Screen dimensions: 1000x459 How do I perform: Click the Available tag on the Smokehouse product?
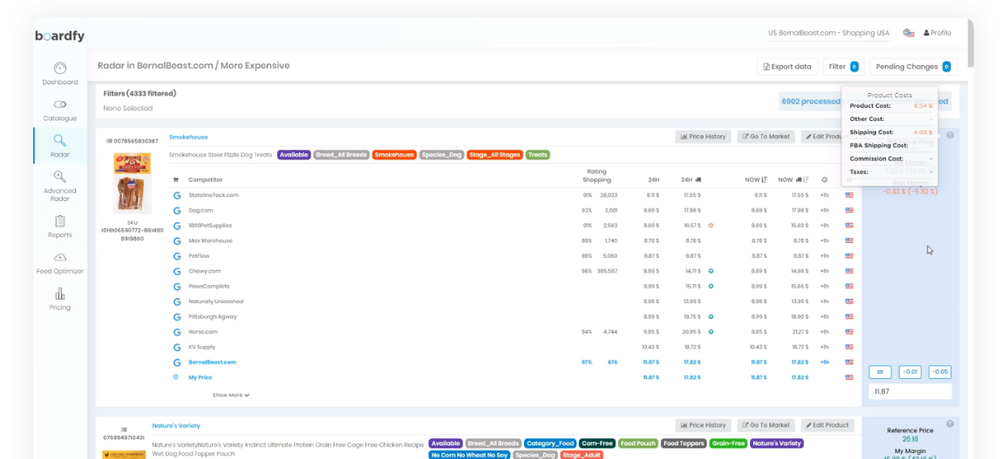coord(294,155)
